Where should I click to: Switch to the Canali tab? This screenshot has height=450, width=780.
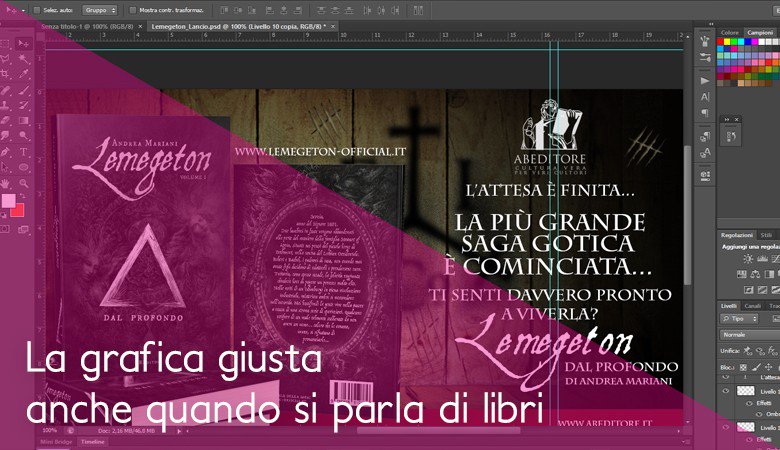click(x=752, y=306)
